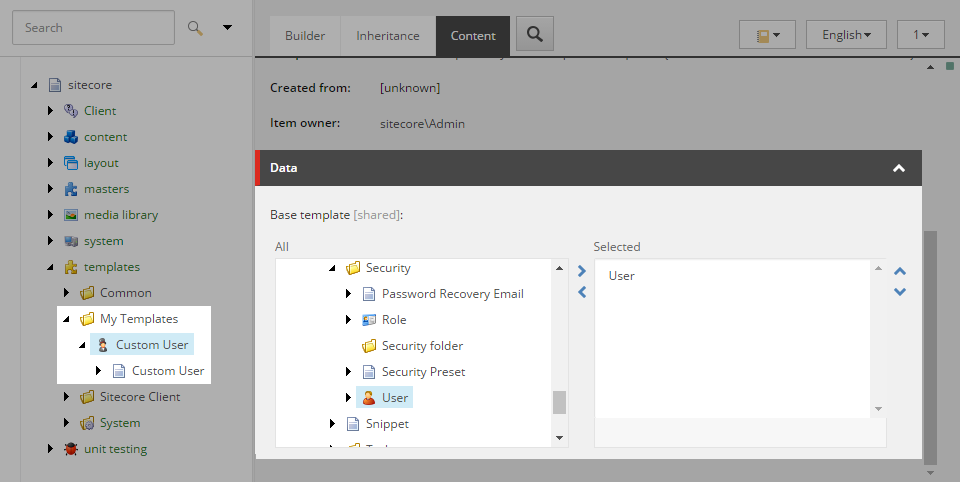The image size is (960, 482).
Task: Switch to the Builder tab
Action: pos(305,36)
